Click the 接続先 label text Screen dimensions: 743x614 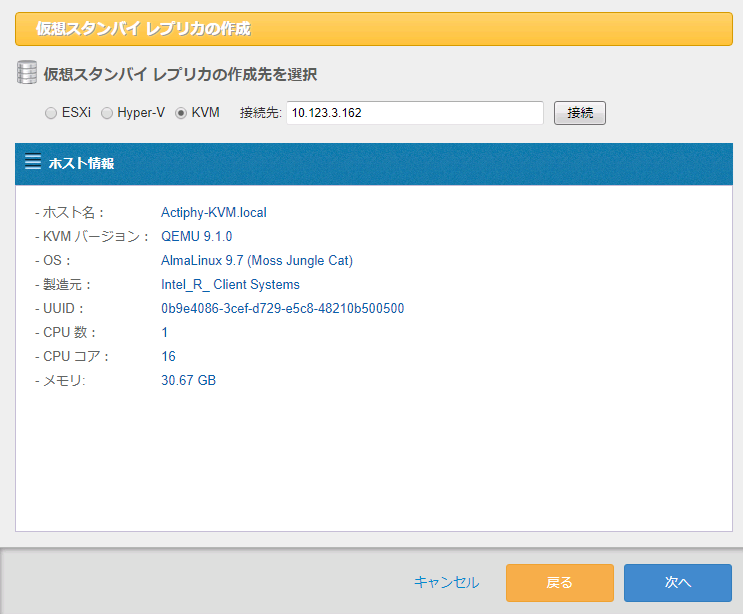[x=261, y=113]
